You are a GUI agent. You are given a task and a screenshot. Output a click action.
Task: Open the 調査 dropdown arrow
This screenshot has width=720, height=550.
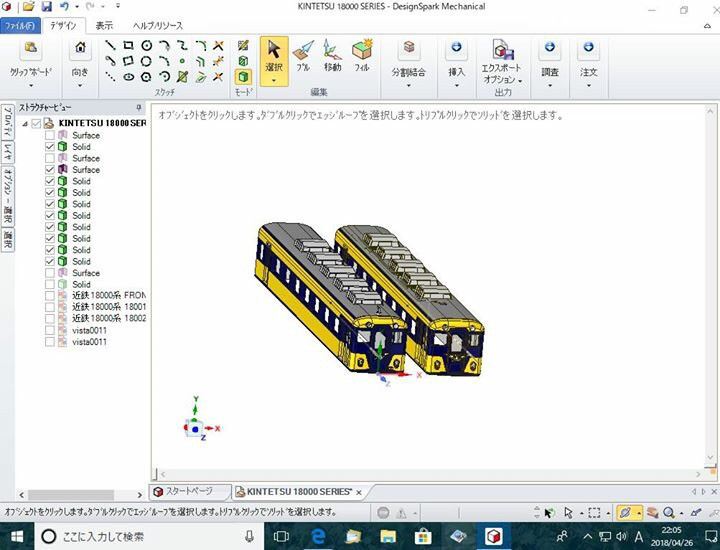click(x=550, y=85)
